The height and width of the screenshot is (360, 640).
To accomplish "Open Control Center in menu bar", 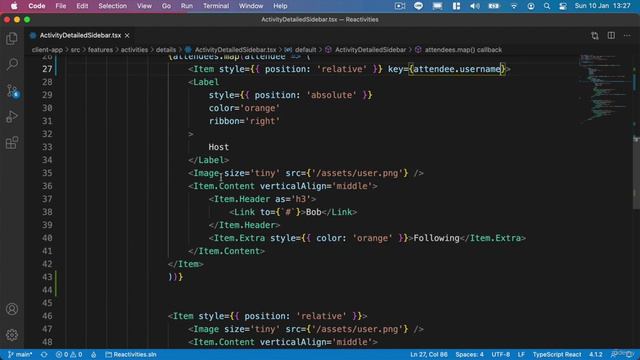I will tap(563, 6).
